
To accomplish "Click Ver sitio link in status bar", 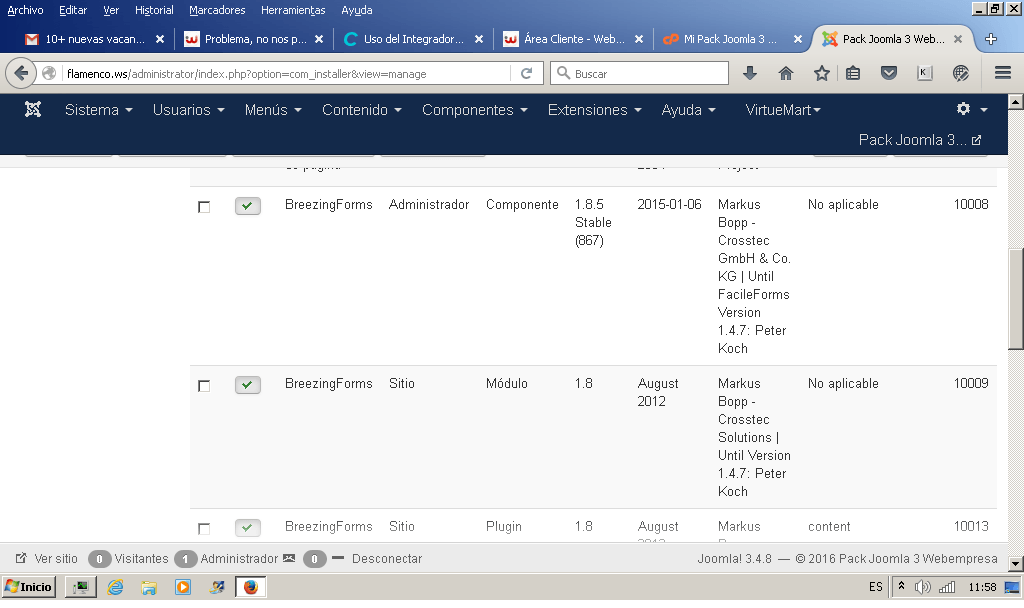I will tap(46, 558).
